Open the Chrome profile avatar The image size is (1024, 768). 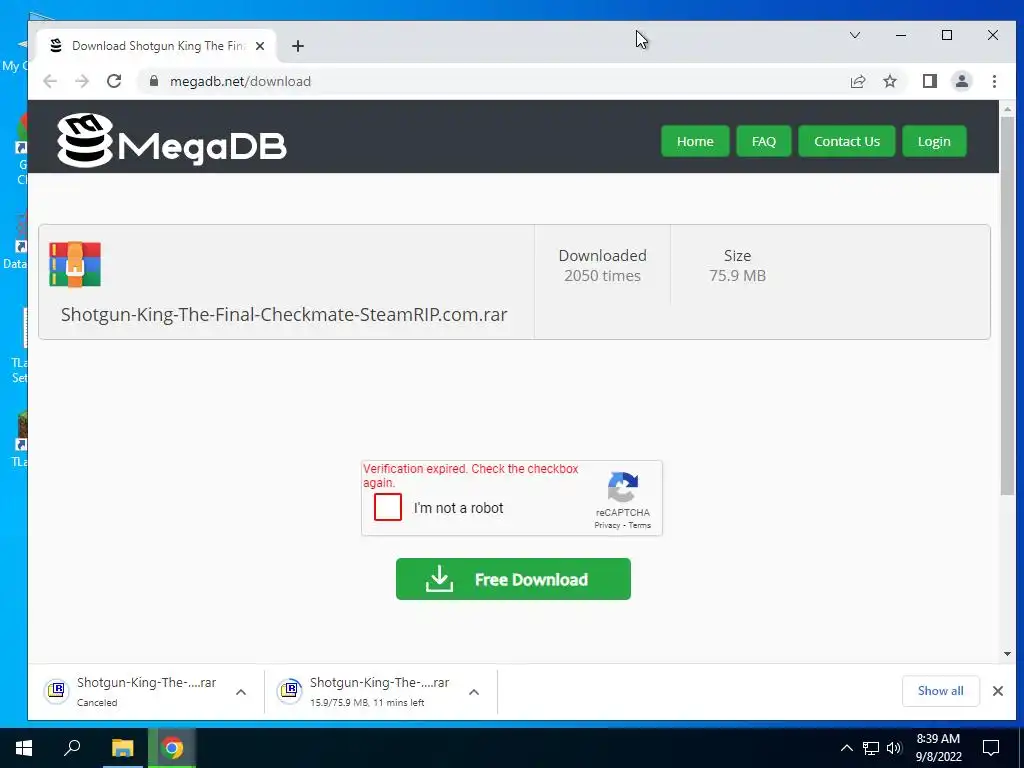961,81
